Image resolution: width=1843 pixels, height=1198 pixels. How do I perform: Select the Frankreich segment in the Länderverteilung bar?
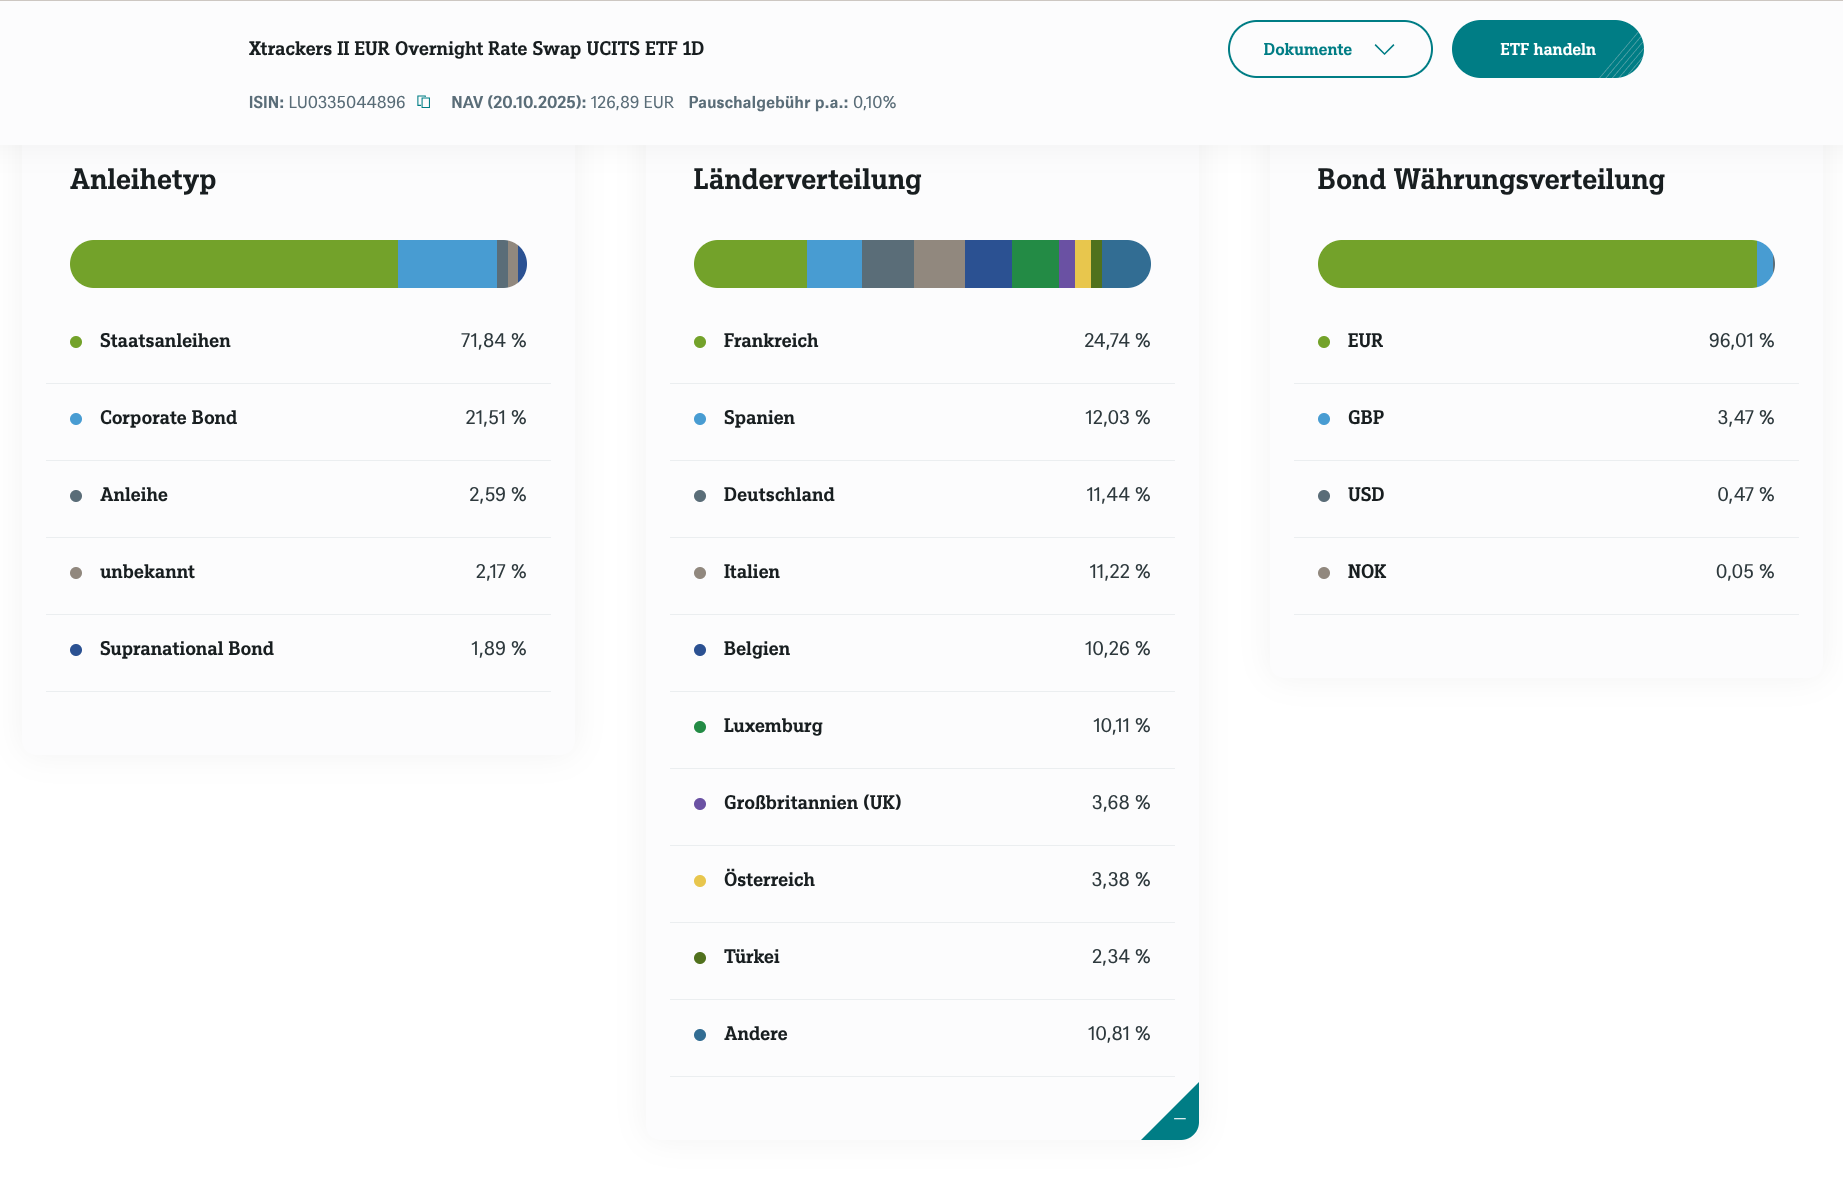(x=750, y=264)
